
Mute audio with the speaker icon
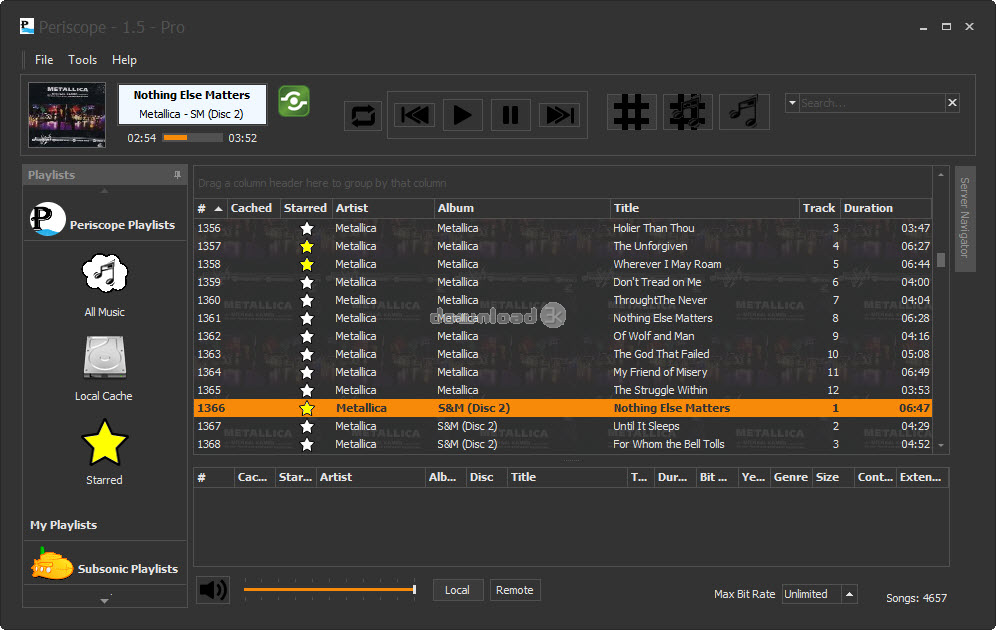[x=213, y=590]
